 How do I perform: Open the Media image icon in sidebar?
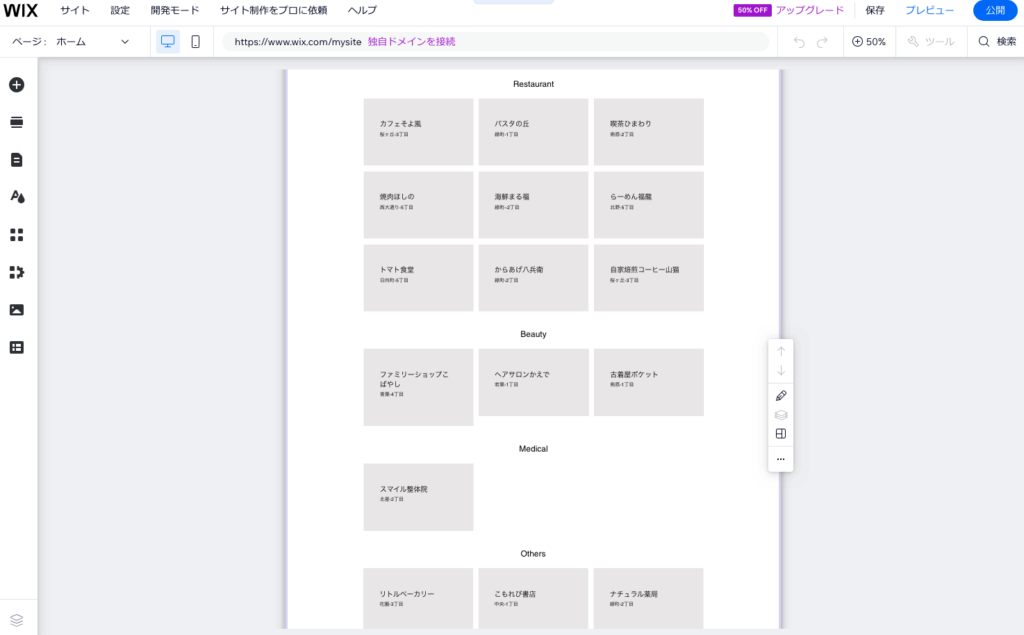click(16, 310)
